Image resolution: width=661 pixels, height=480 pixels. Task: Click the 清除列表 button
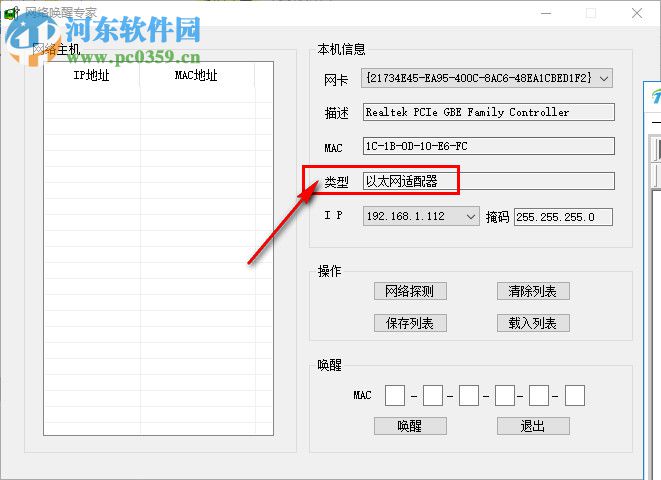[533, 291]
